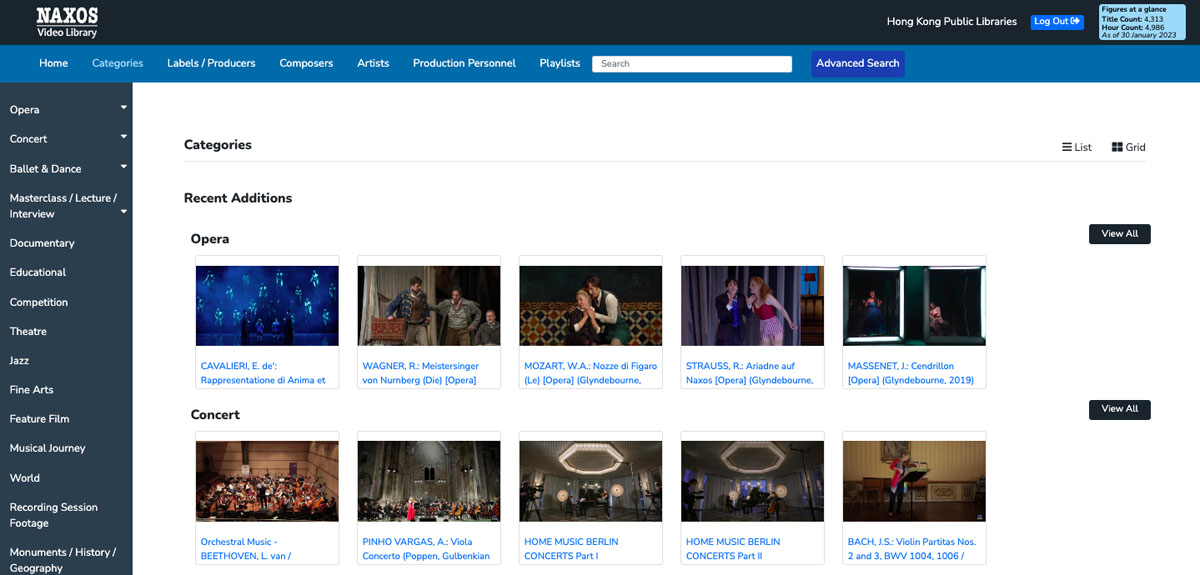Viewport: 1200px width, 575px height.
Task: Select Documentary in the sidebar
Action: tap(42, 243)
